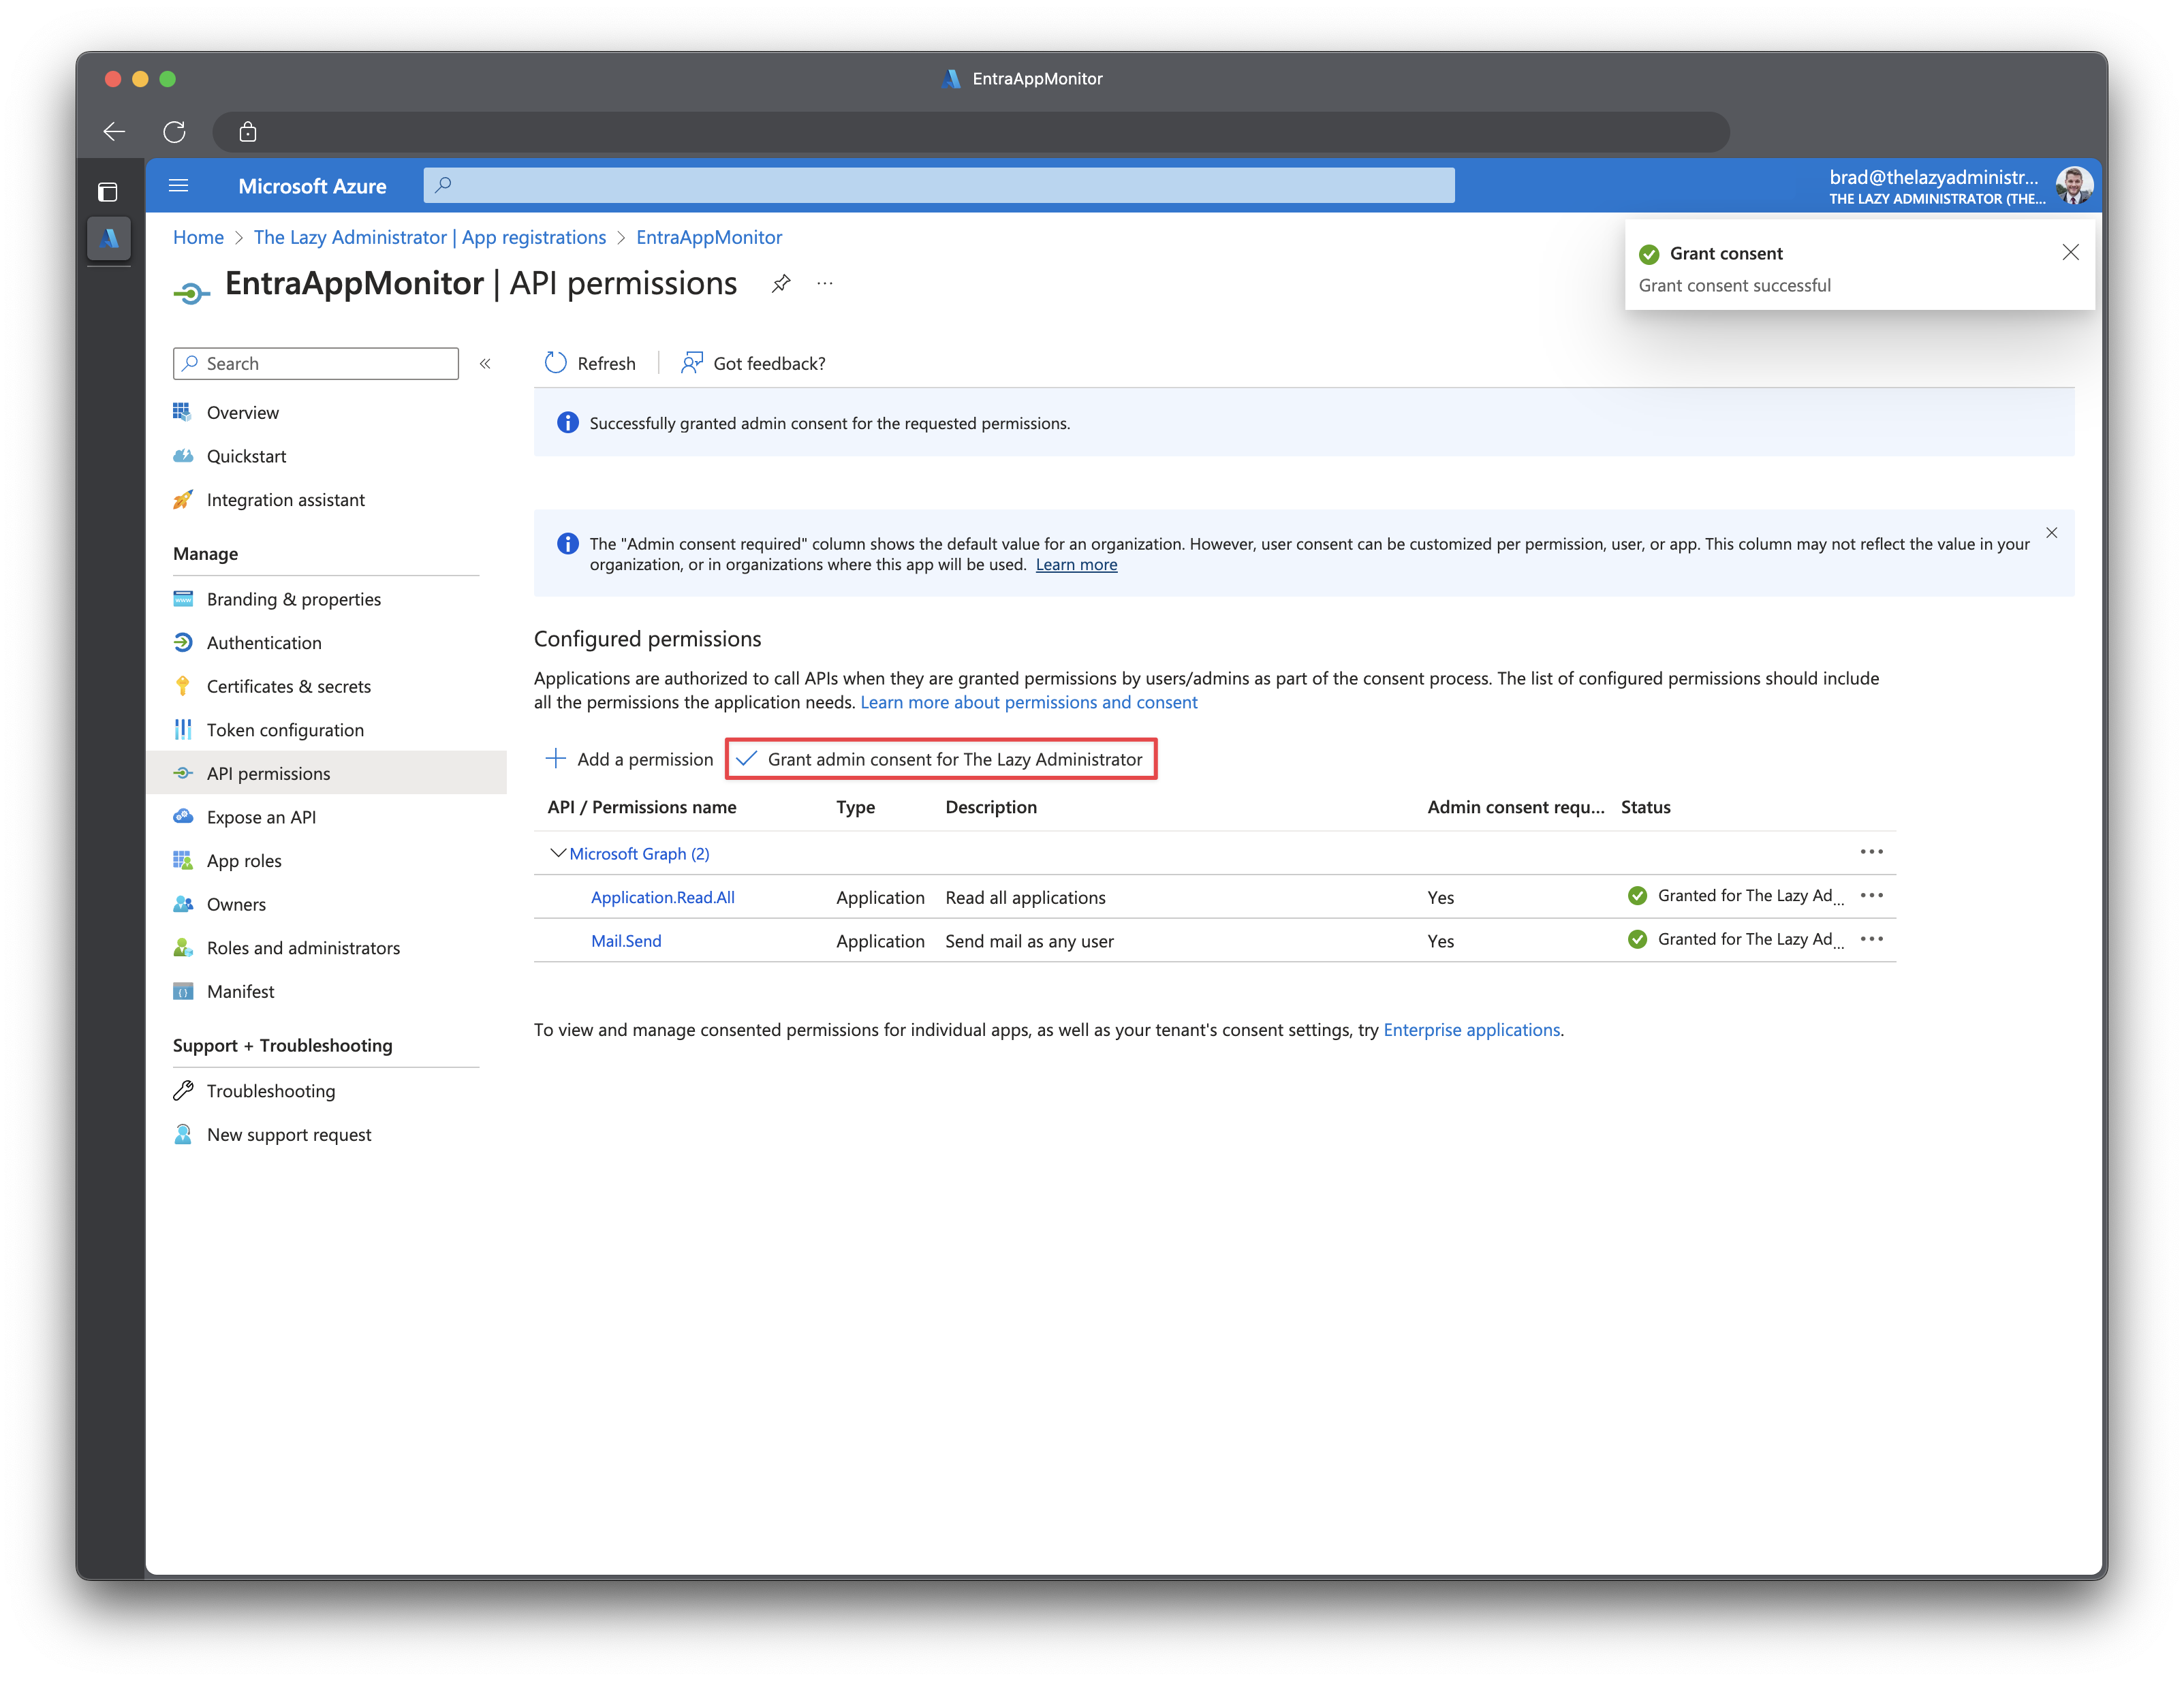The image size is (2184, 1681).
Task: Click the Azure top search bar
Action: [x=939, y=185]
